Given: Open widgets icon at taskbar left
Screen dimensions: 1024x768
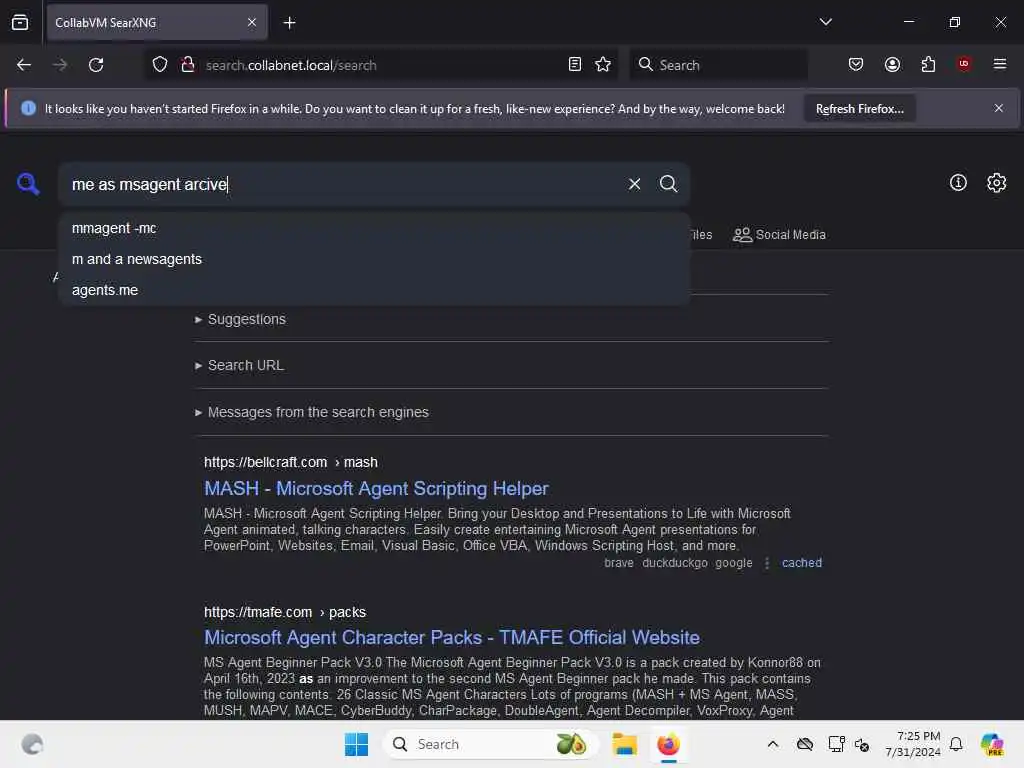Looking at the screenshot, I should click(x=32, y=744).
